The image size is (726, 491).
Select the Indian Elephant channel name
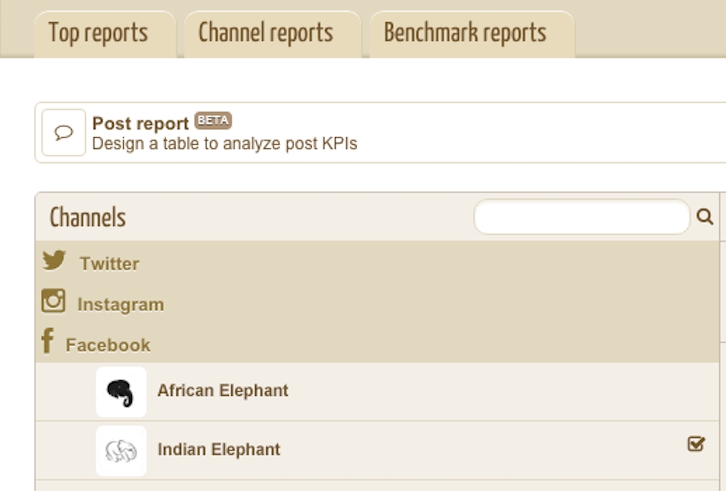pos(219,449)
